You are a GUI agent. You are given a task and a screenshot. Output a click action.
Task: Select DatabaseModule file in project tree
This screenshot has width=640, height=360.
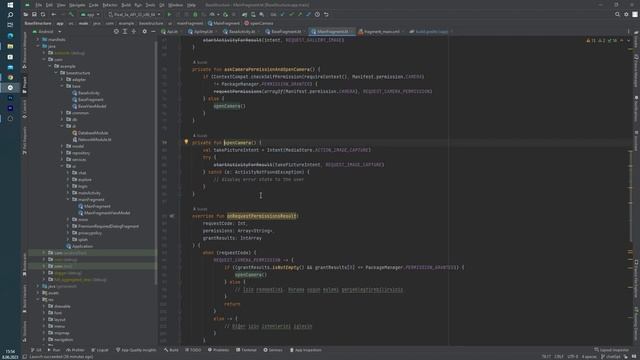[93, 133]
